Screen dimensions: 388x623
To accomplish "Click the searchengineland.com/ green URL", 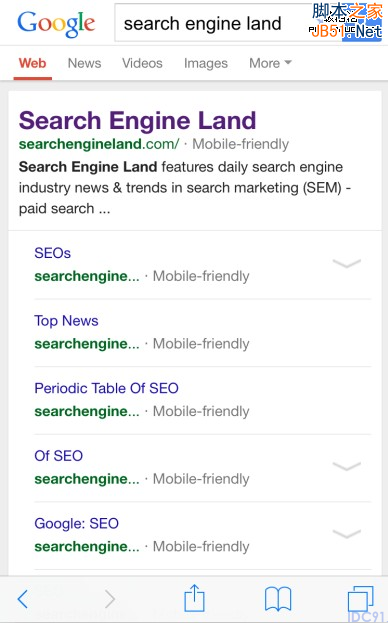I will [x=99, y=144].
